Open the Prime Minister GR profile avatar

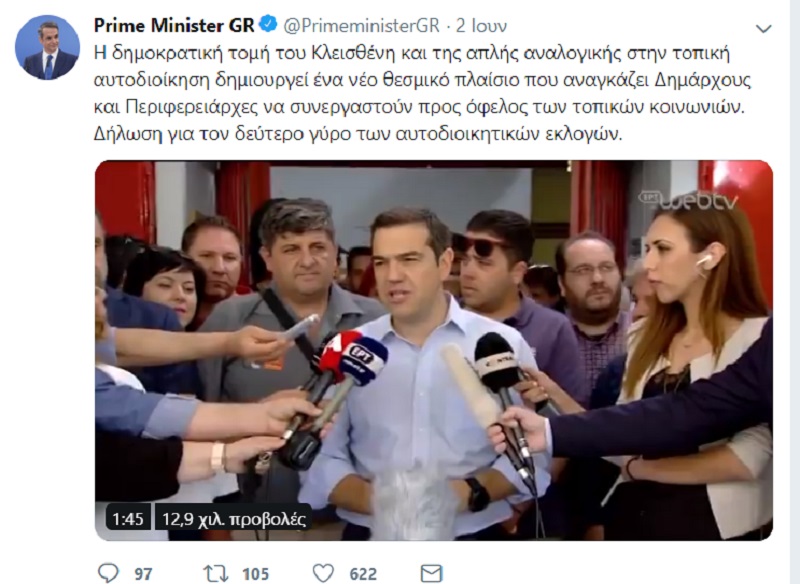tap(47, 47)
